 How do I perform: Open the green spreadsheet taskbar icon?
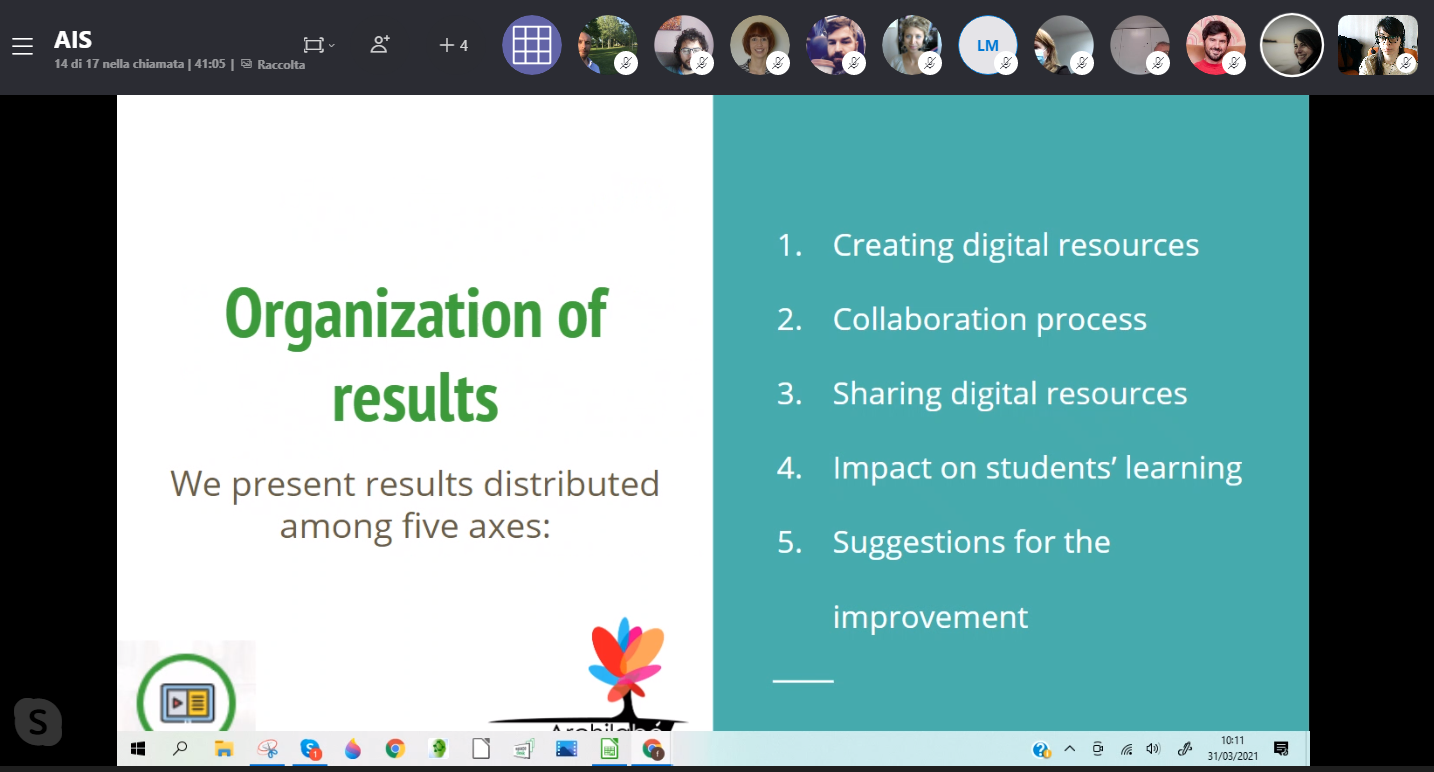coord(609,748)
